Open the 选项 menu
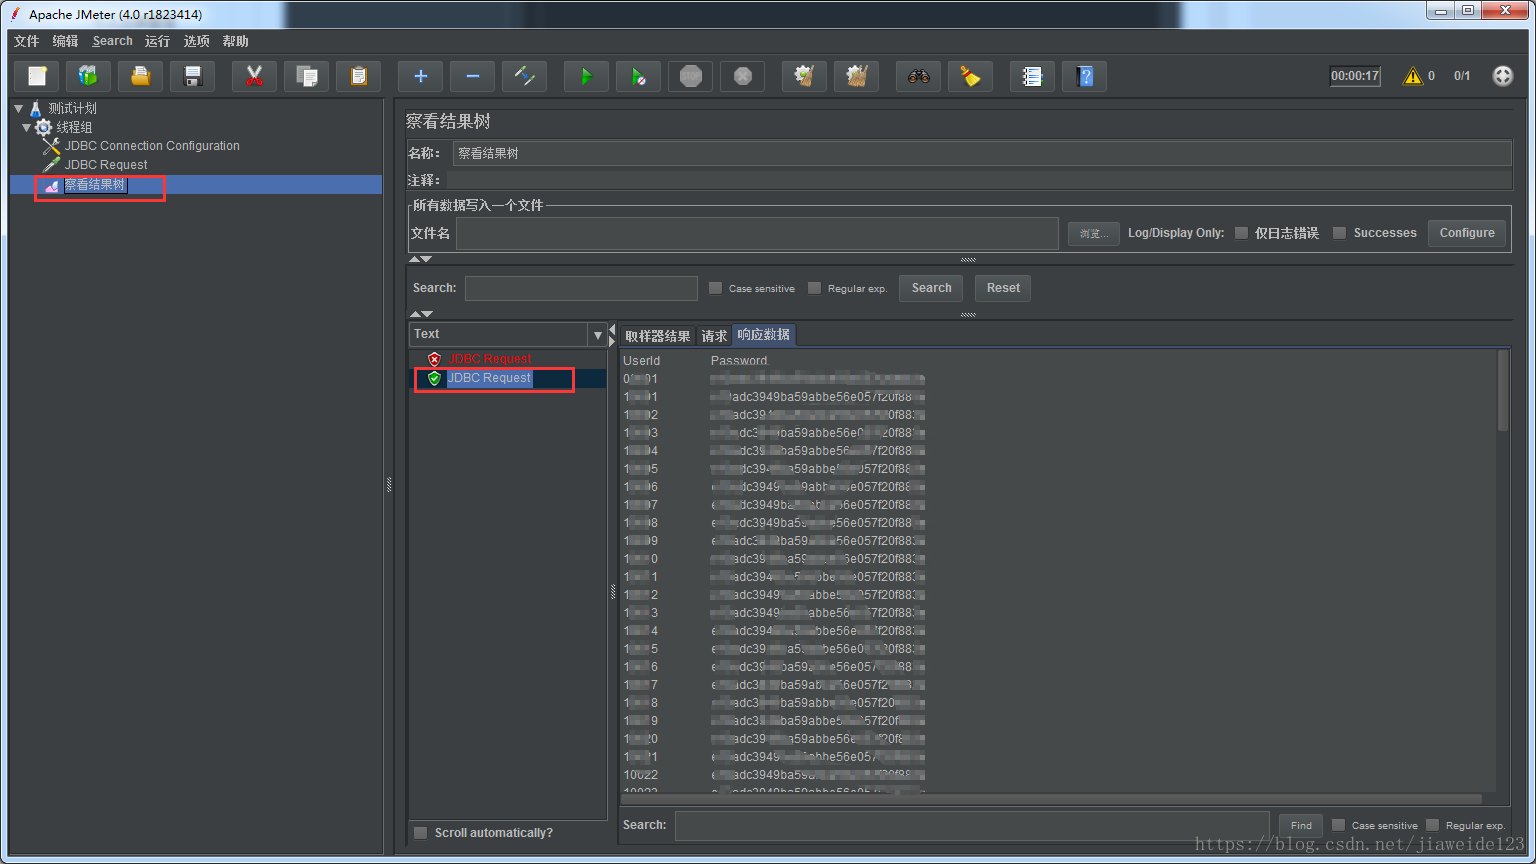 [196, 41]
